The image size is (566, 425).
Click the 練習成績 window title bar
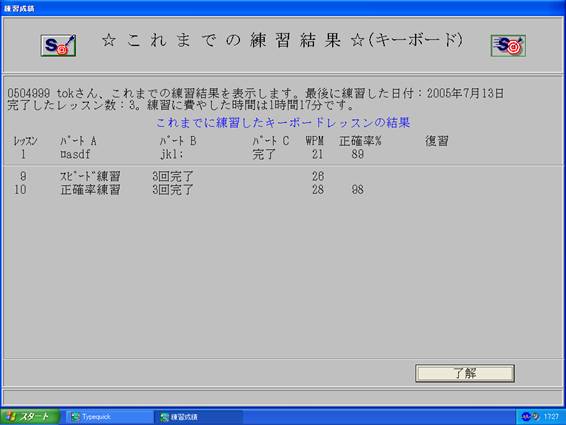pos(283,8)
